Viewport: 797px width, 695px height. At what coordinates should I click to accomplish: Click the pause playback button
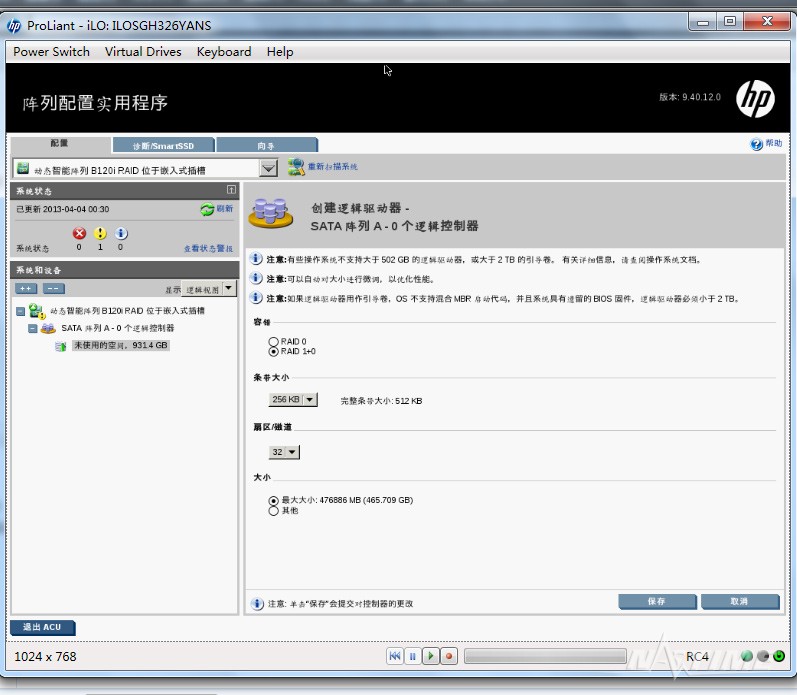pyautogui.click(x=413, y=656)
